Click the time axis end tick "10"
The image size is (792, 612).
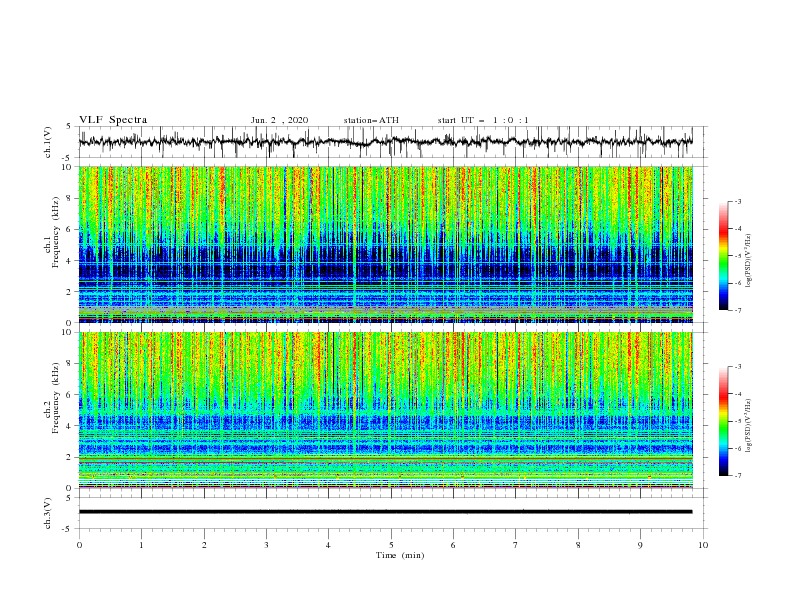(703, 545)
